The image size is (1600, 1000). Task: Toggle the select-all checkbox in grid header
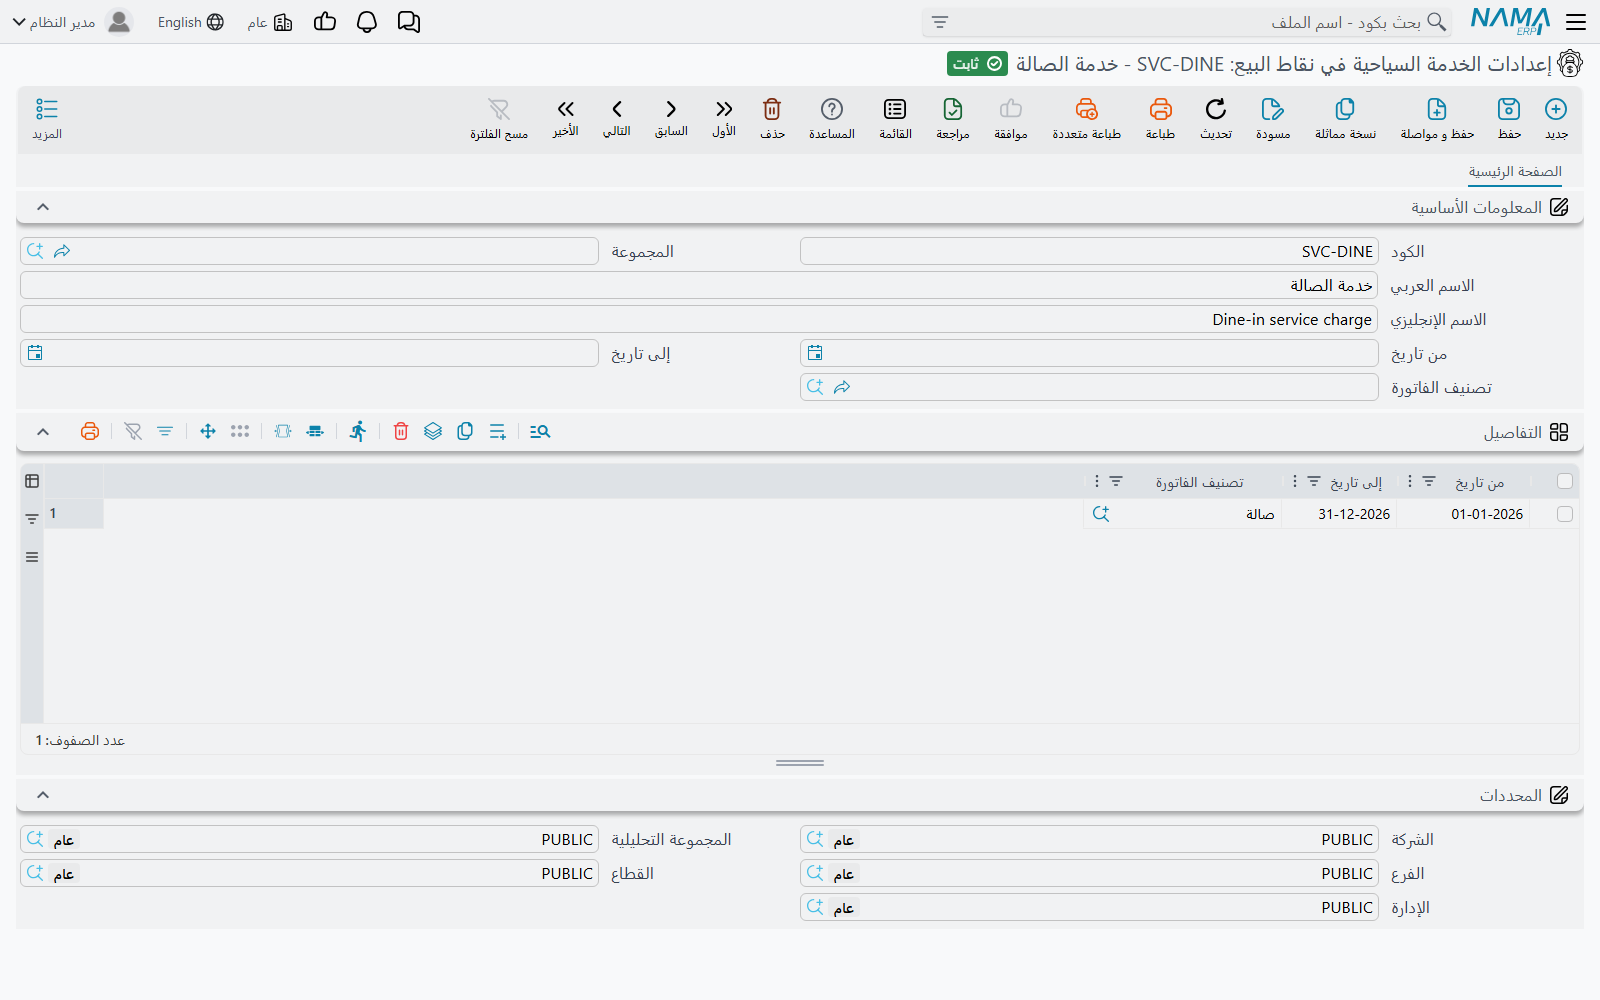click(x=1565, y=482)
